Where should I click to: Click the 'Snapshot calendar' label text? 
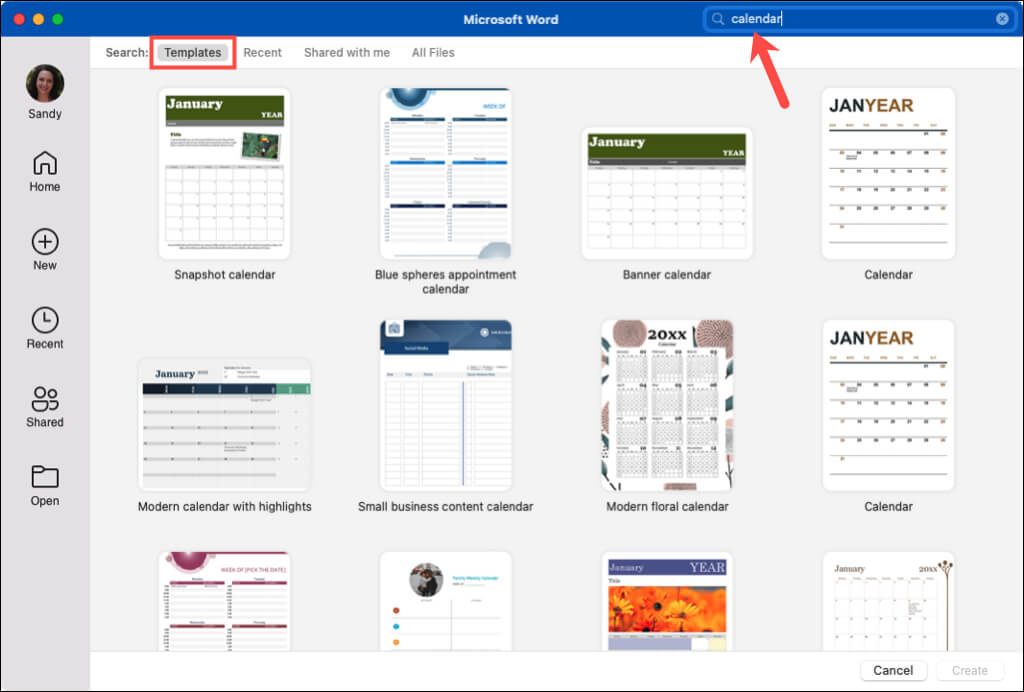pyautogui.click(x=225, y=275)
